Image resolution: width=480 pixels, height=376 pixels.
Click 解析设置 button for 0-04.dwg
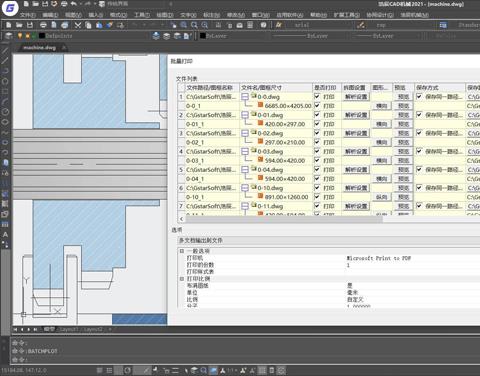356,170
